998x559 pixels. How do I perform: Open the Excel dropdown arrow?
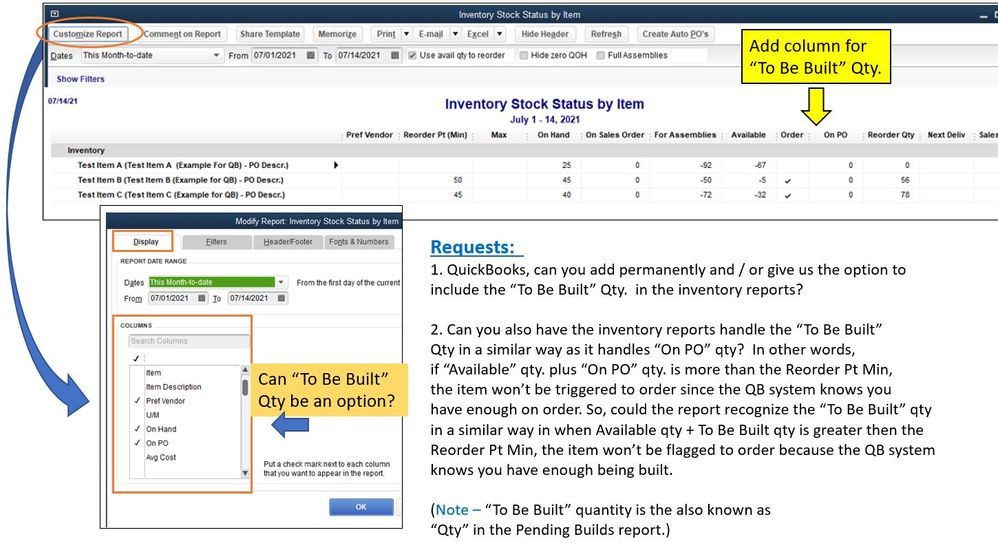tap(500, 34)
